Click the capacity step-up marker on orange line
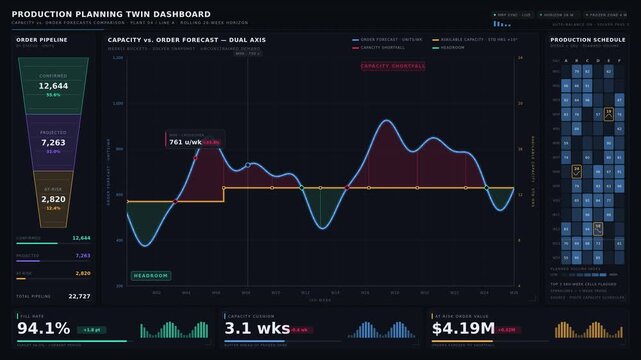 tap(224, 188)
